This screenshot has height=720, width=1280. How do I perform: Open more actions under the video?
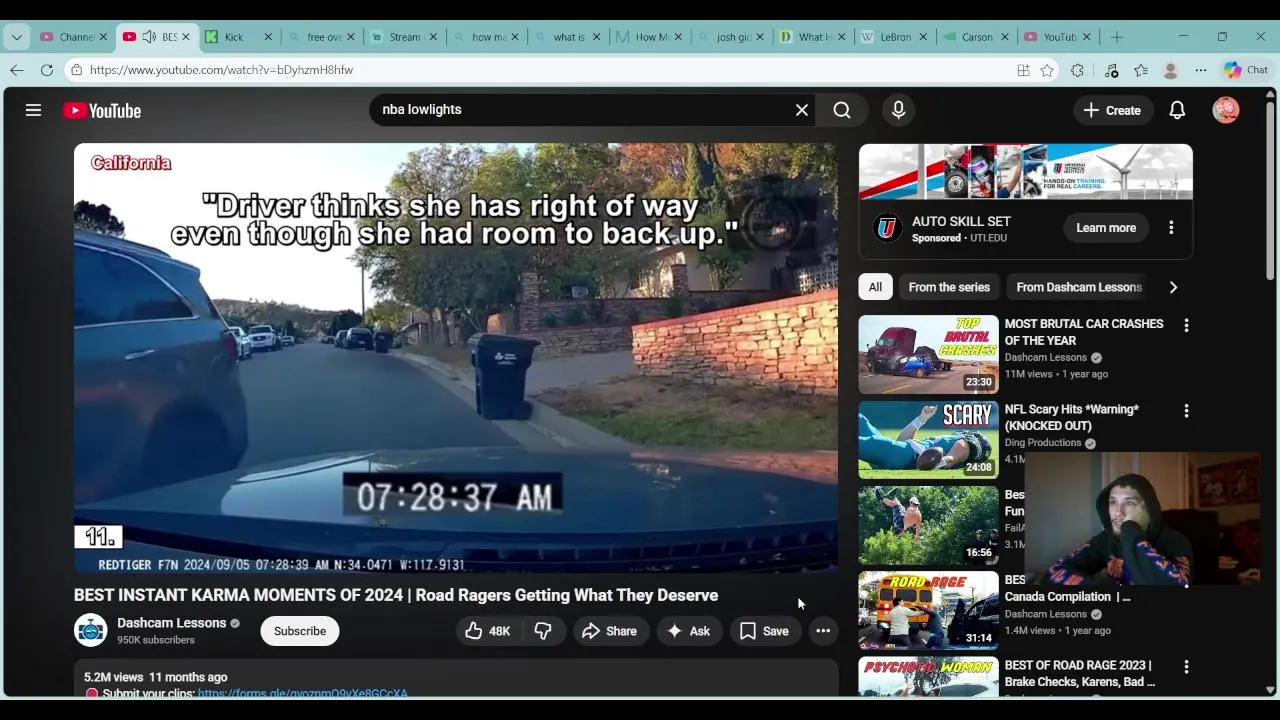[x=823, y=631]
